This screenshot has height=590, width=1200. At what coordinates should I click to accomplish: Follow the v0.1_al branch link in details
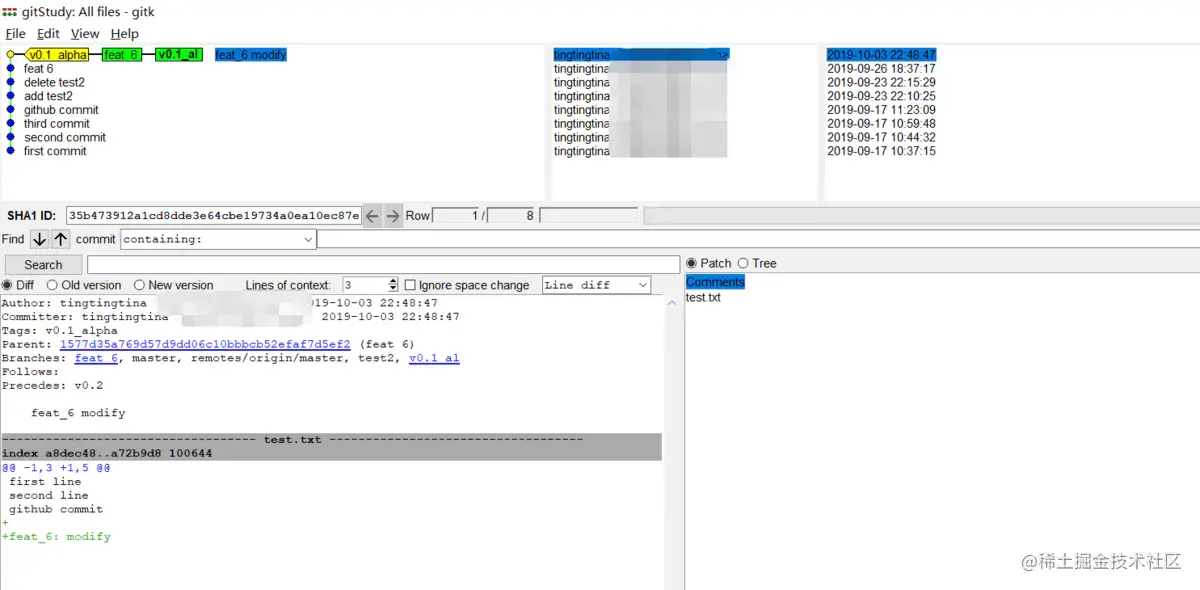(x=434, y=358)
